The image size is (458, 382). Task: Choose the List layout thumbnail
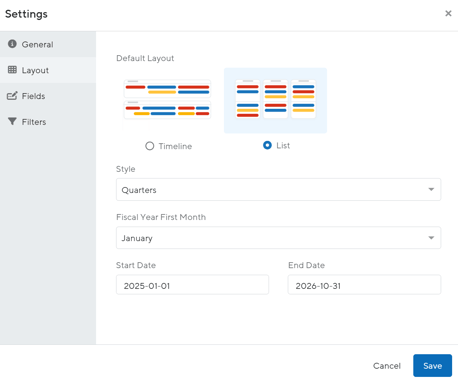tap(275, 100)
